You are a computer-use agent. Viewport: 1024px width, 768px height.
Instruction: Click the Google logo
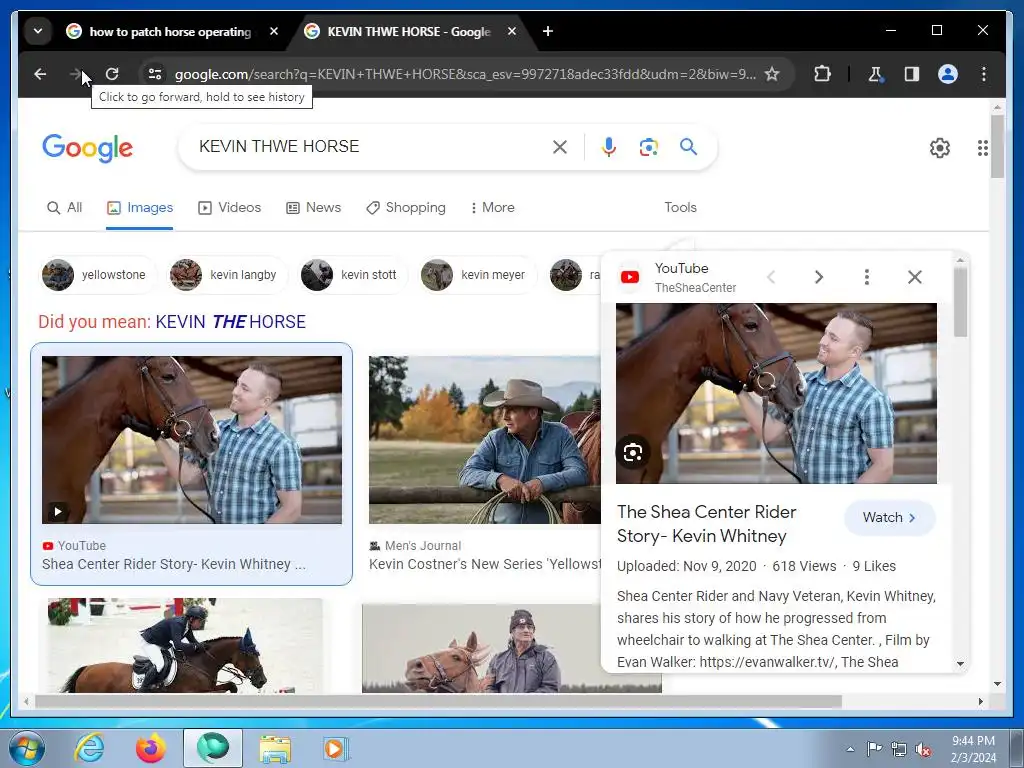coord(88,148)
